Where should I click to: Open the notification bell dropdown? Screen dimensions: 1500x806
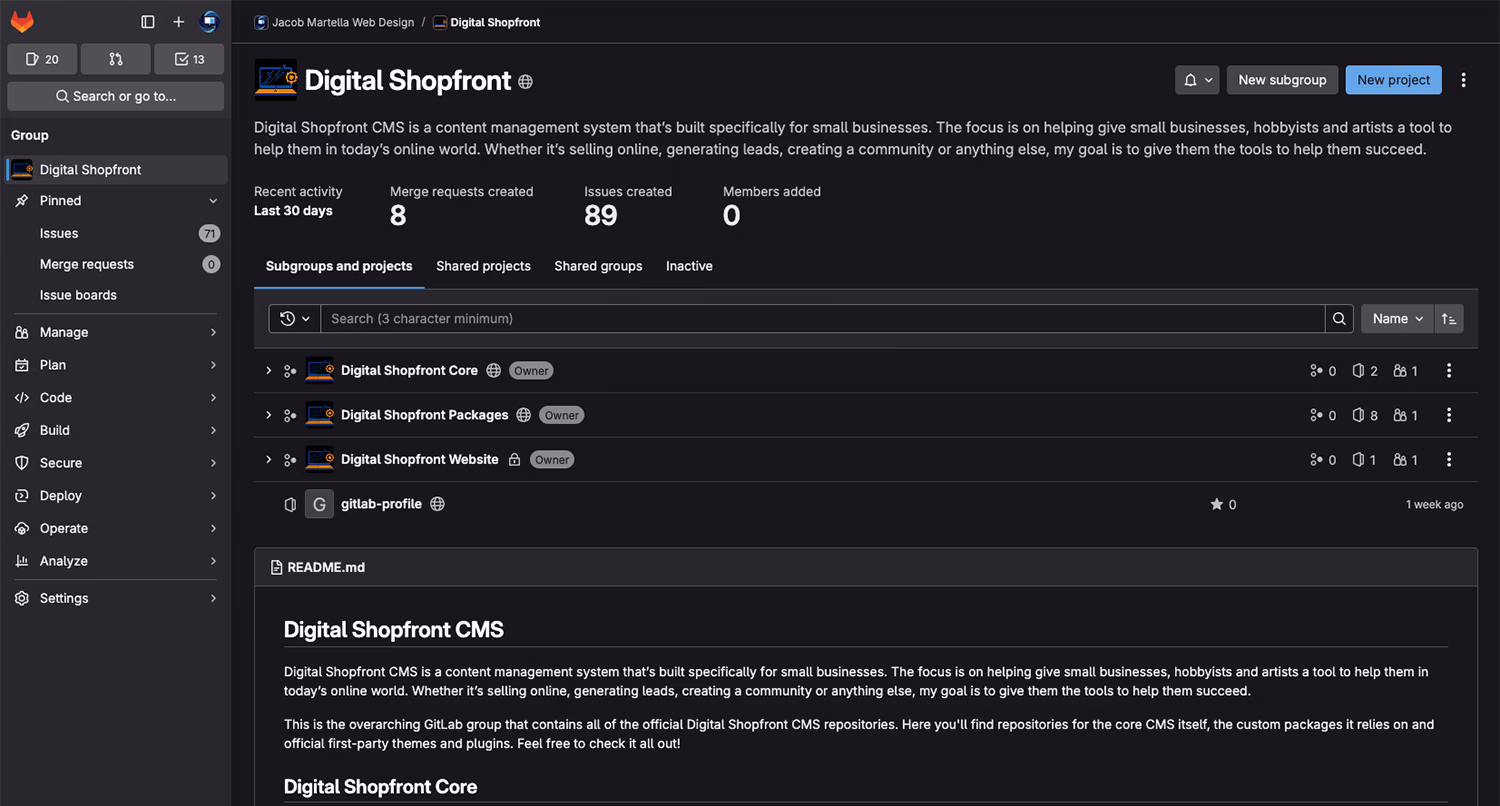1197,80
